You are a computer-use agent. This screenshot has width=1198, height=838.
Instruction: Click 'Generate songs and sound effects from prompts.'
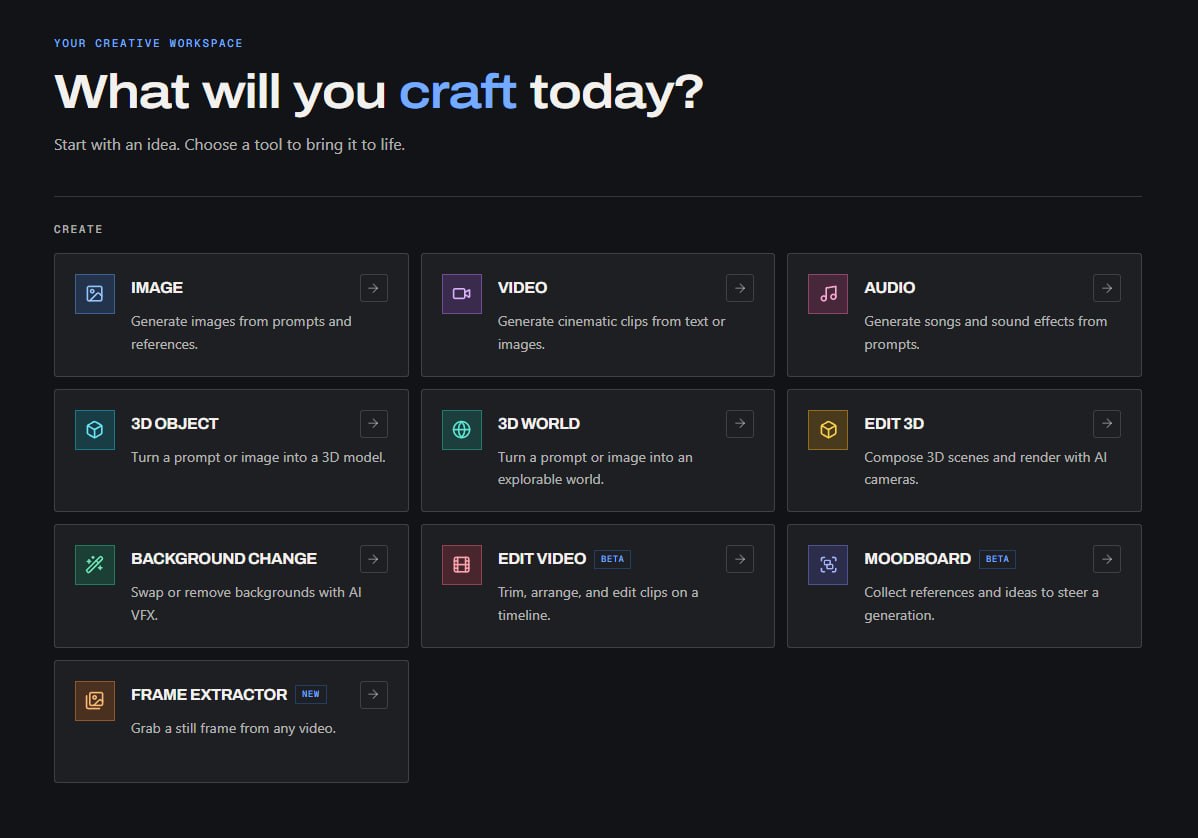[x=986, y=333]
